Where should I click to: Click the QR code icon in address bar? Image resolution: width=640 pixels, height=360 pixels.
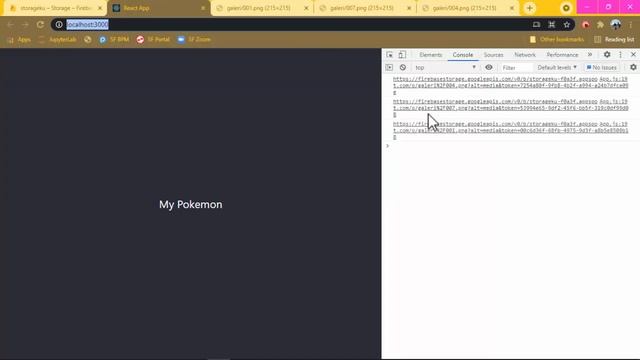(551, 25)
